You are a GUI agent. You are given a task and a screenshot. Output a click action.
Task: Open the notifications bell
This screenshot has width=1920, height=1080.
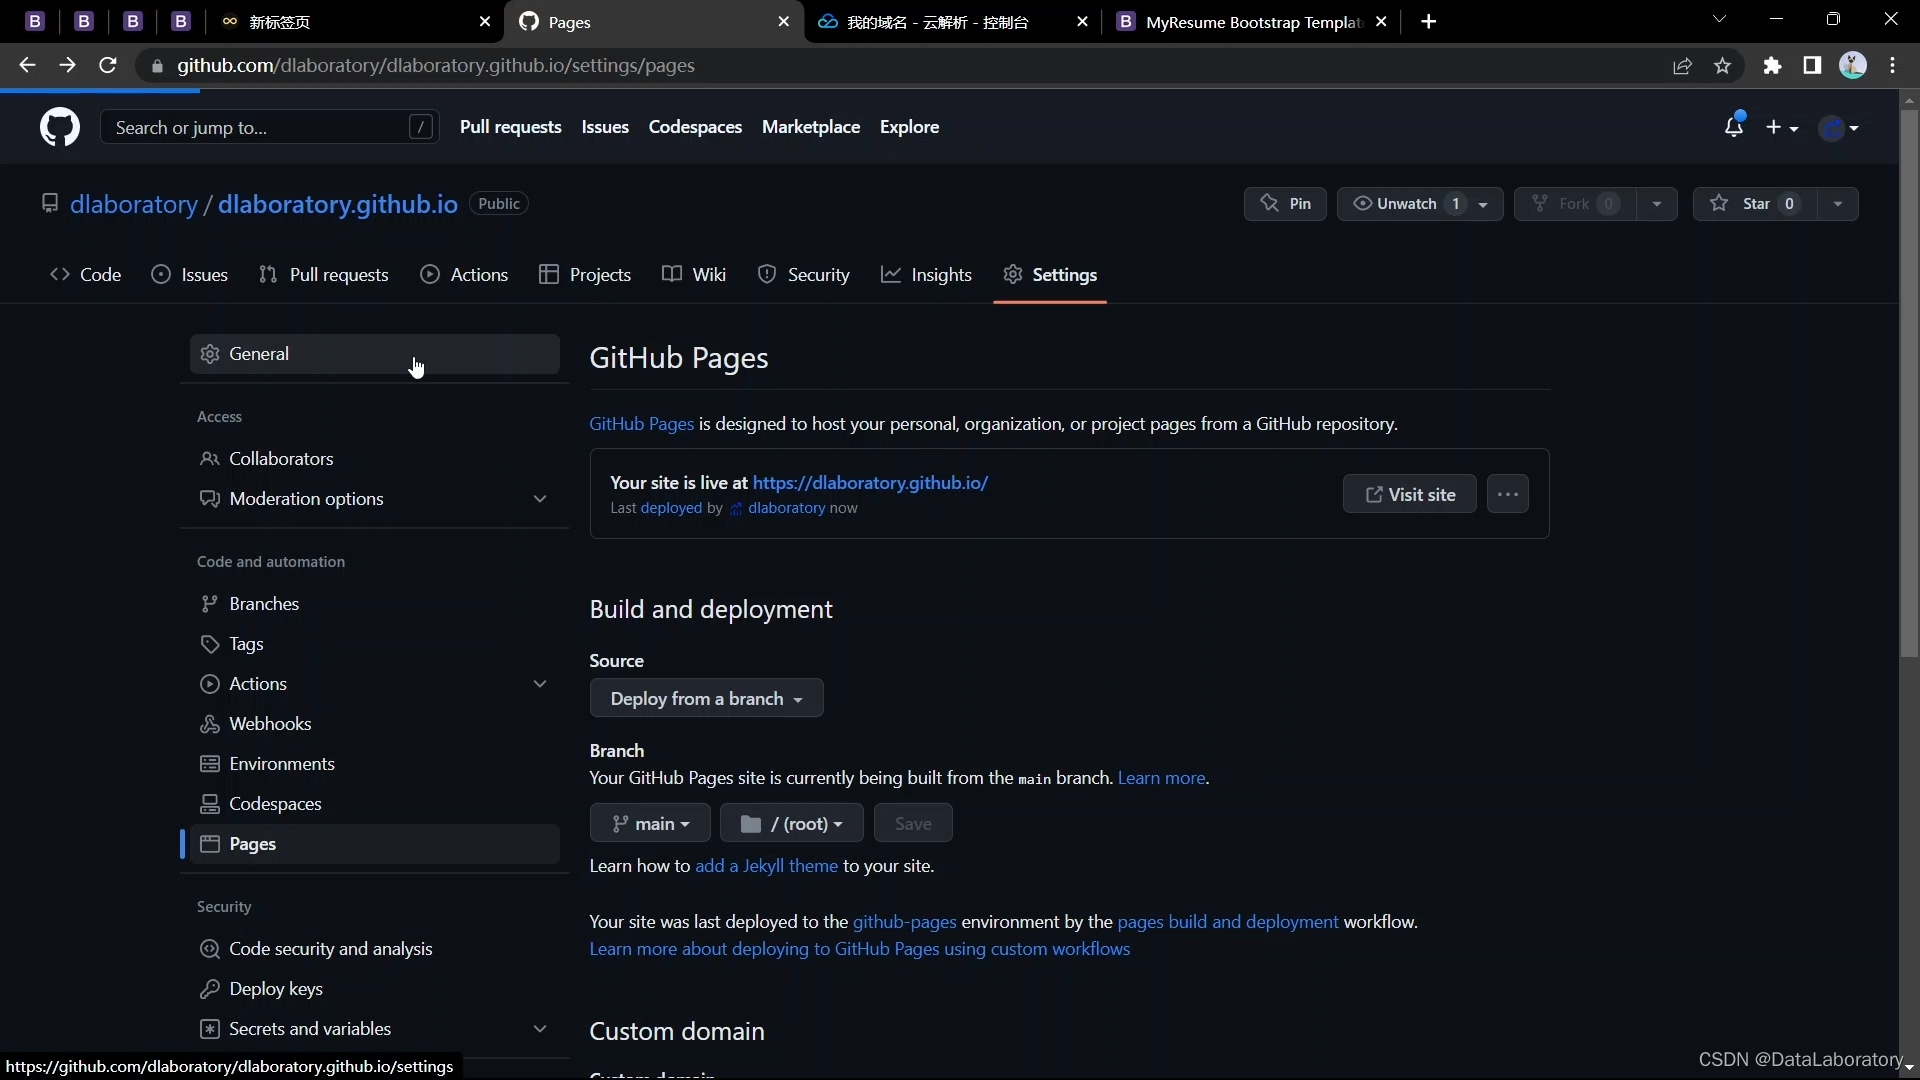point(1733,127)
